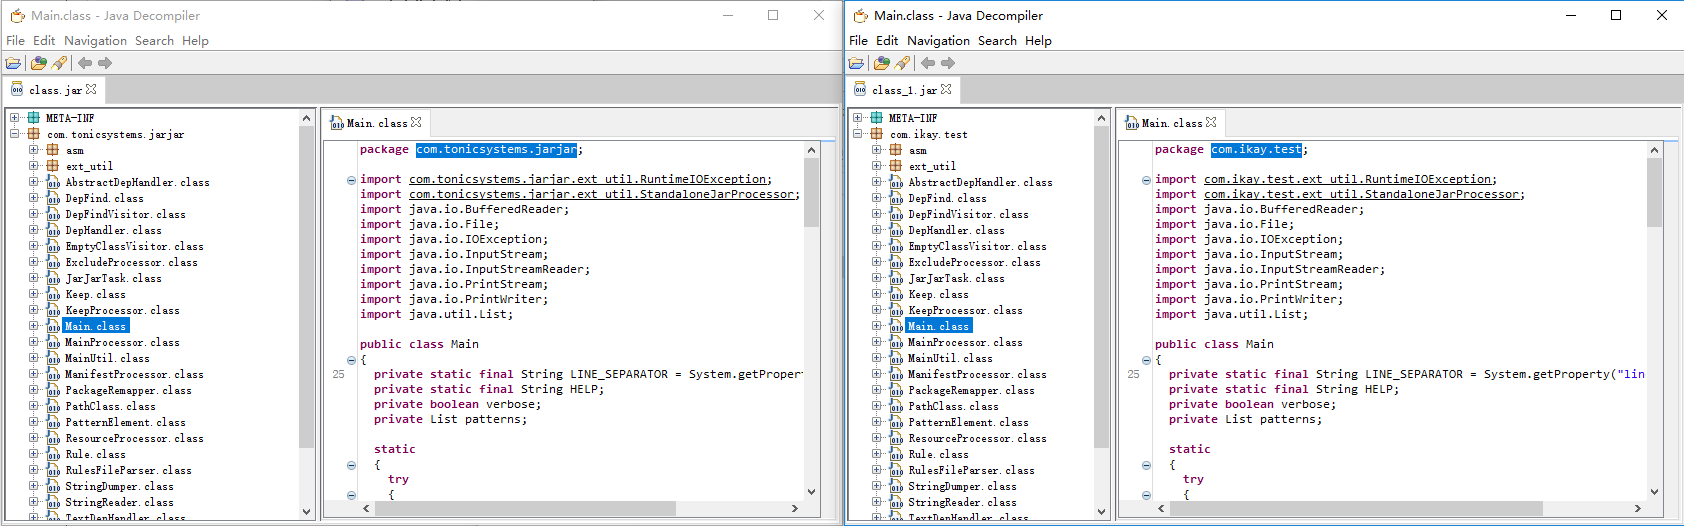Collapse class body fold marker in right editor
The width and height of the screenshot is (1684, 526).
(1146, 360)
